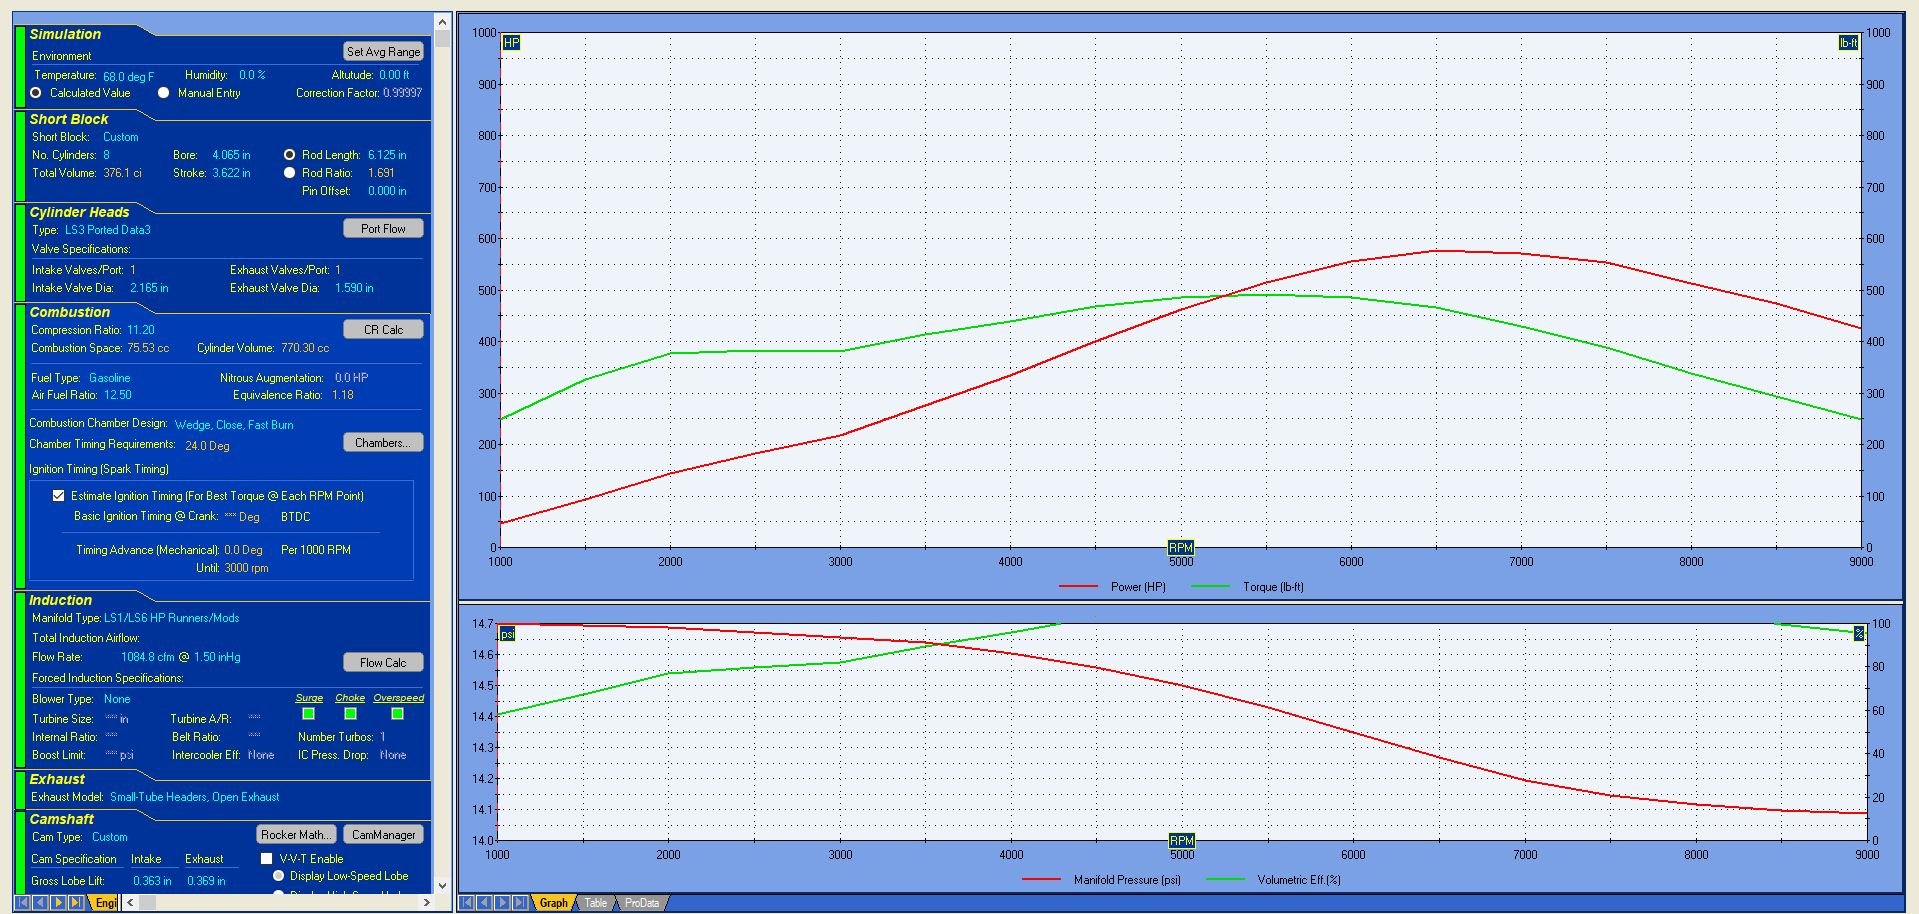Click the % axis label on lower graph

click(1858, 633)
